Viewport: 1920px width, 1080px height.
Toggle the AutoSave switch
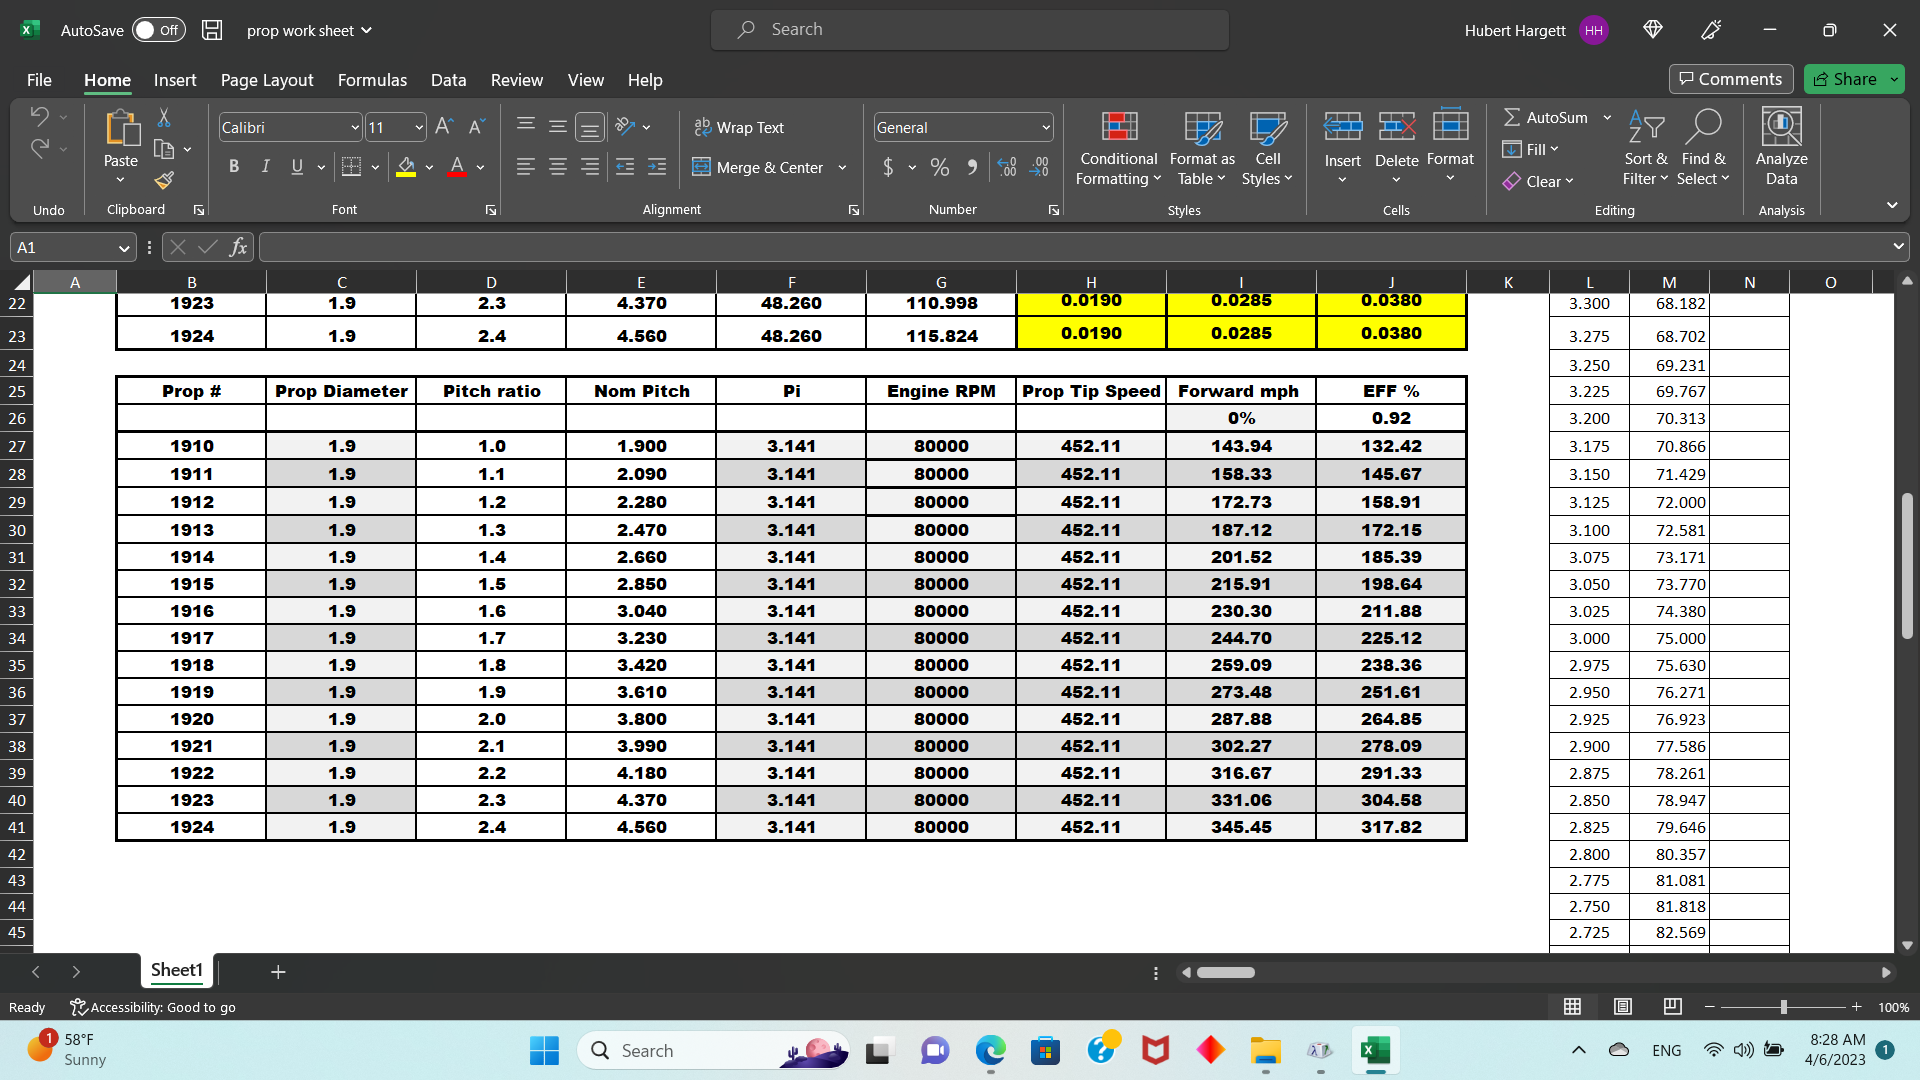pos(158,30)
